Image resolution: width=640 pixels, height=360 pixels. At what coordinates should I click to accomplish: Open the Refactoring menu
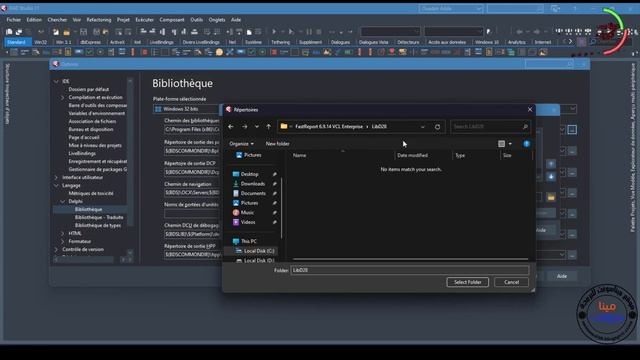pos(99,20)
